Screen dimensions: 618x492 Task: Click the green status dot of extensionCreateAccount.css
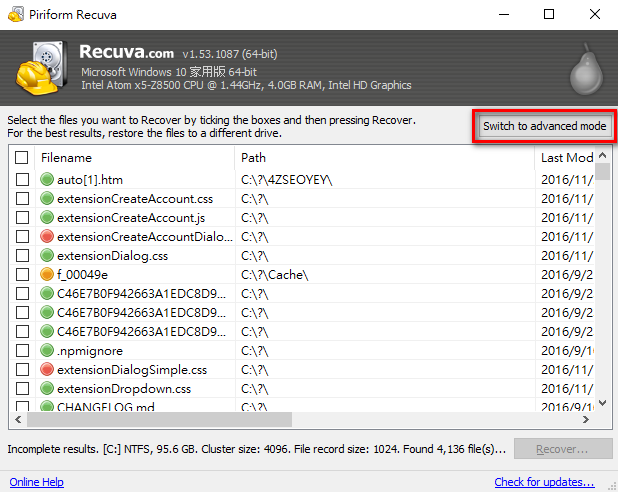click(47, 198)
